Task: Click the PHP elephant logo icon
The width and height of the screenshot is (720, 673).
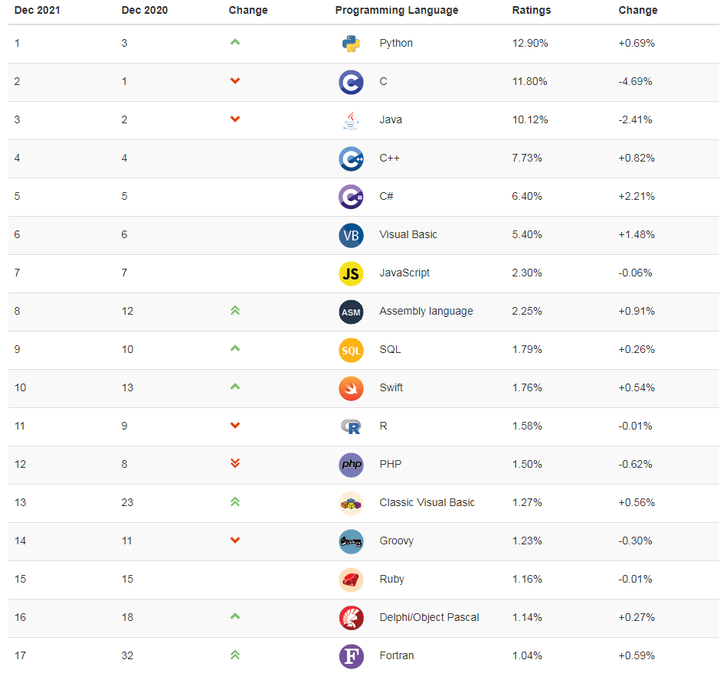Action: [350, 464]
